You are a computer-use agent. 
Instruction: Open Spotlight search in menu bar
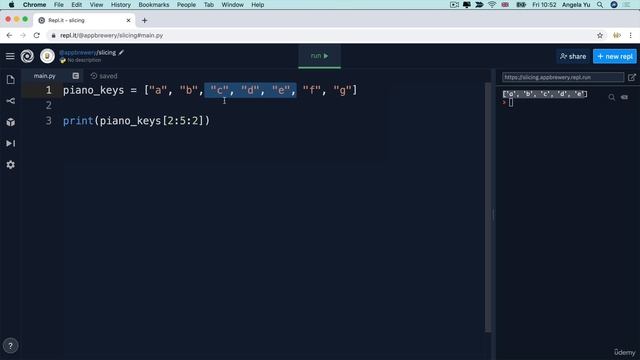point(600,5)
